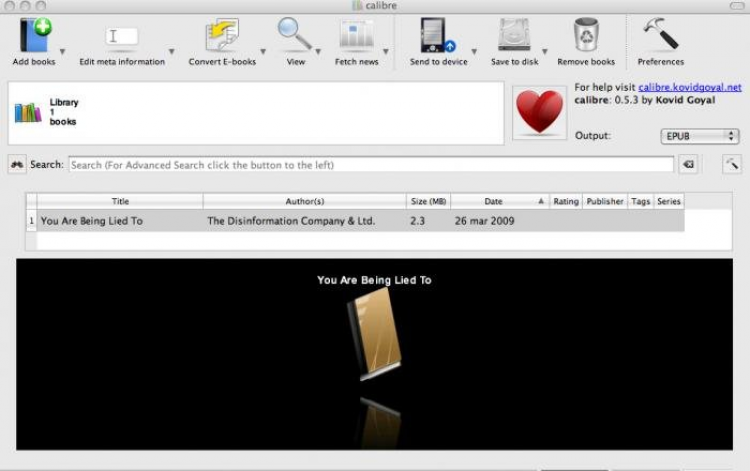Open the Add books dropdown arrow
750x471 pixels.
pos(62,51)
